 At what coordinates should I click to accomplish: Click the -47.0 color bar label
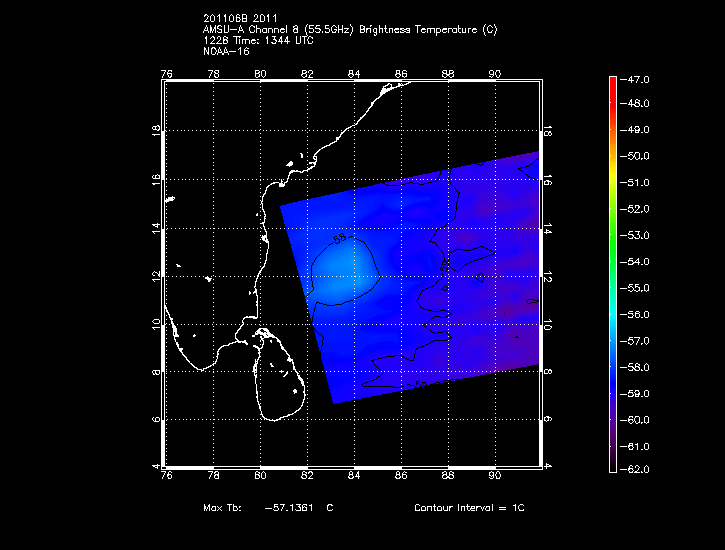point(638,78)
